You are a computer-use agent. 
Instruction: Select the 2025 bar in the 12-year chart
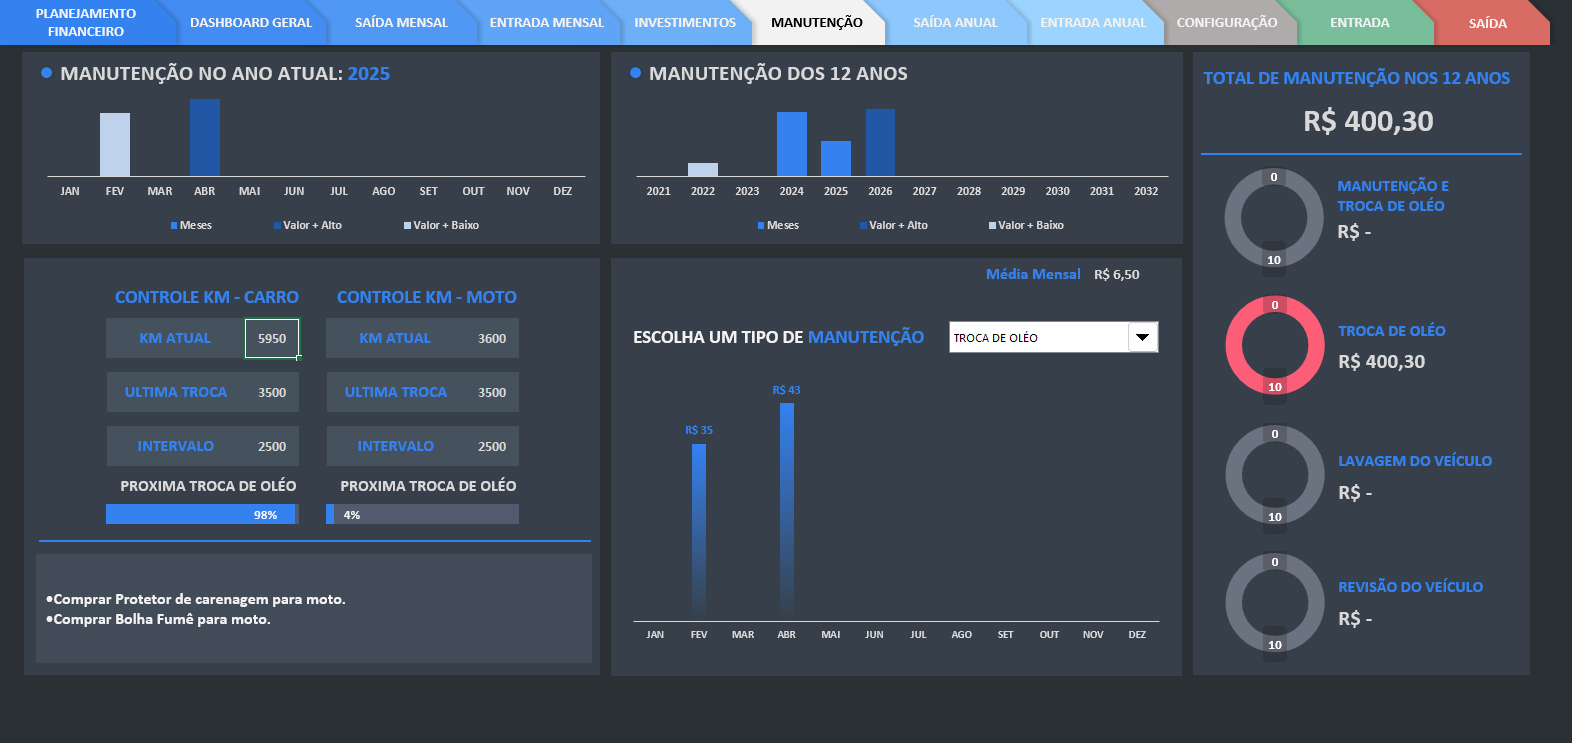[x=836, y=159]
